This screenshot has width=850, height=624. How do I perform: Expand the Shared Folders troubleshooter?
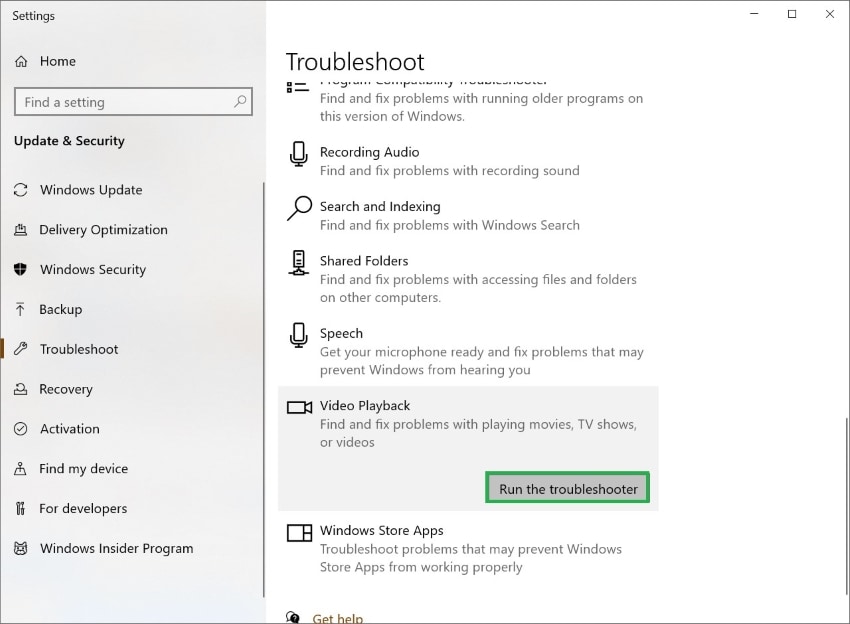click(364, 261)
